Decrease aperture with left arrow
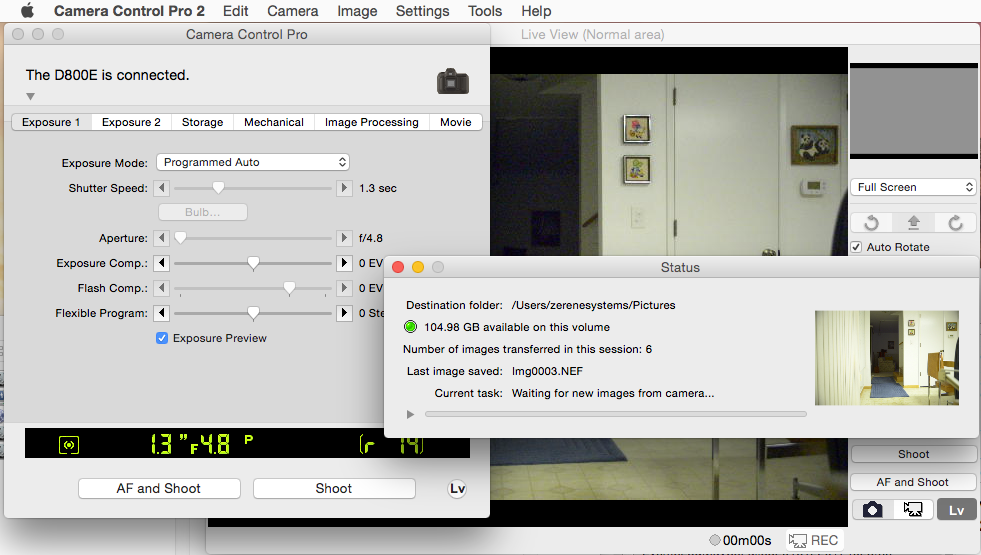Image resolution: width=981 pixels, height=555 pixels. click(161, 238)
